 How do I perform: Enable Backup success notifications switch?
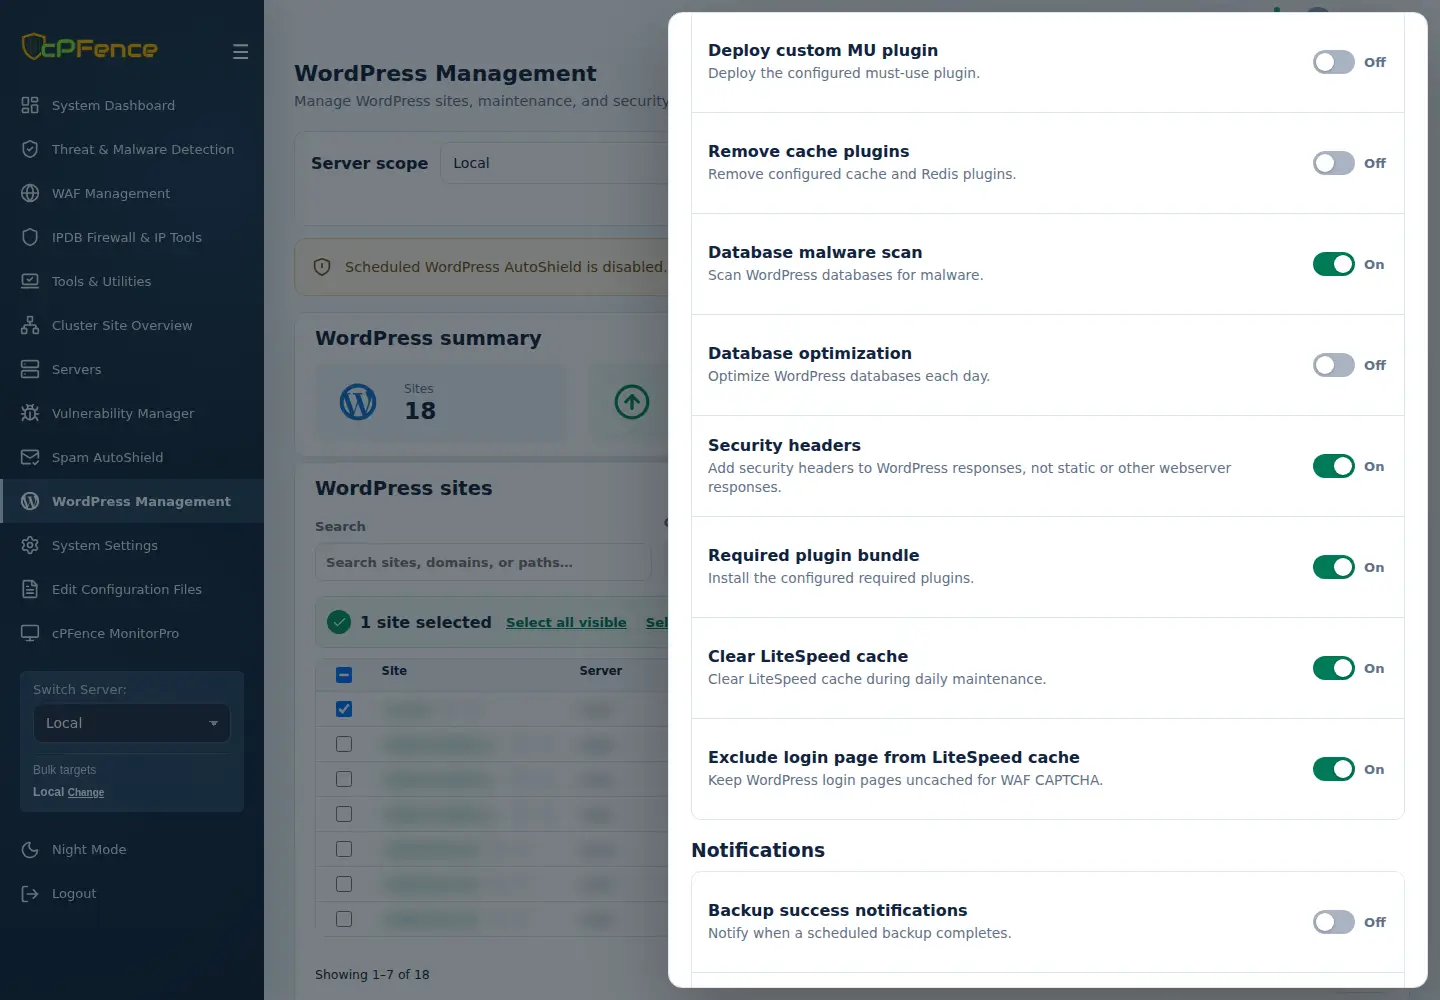pos(1334,922)
